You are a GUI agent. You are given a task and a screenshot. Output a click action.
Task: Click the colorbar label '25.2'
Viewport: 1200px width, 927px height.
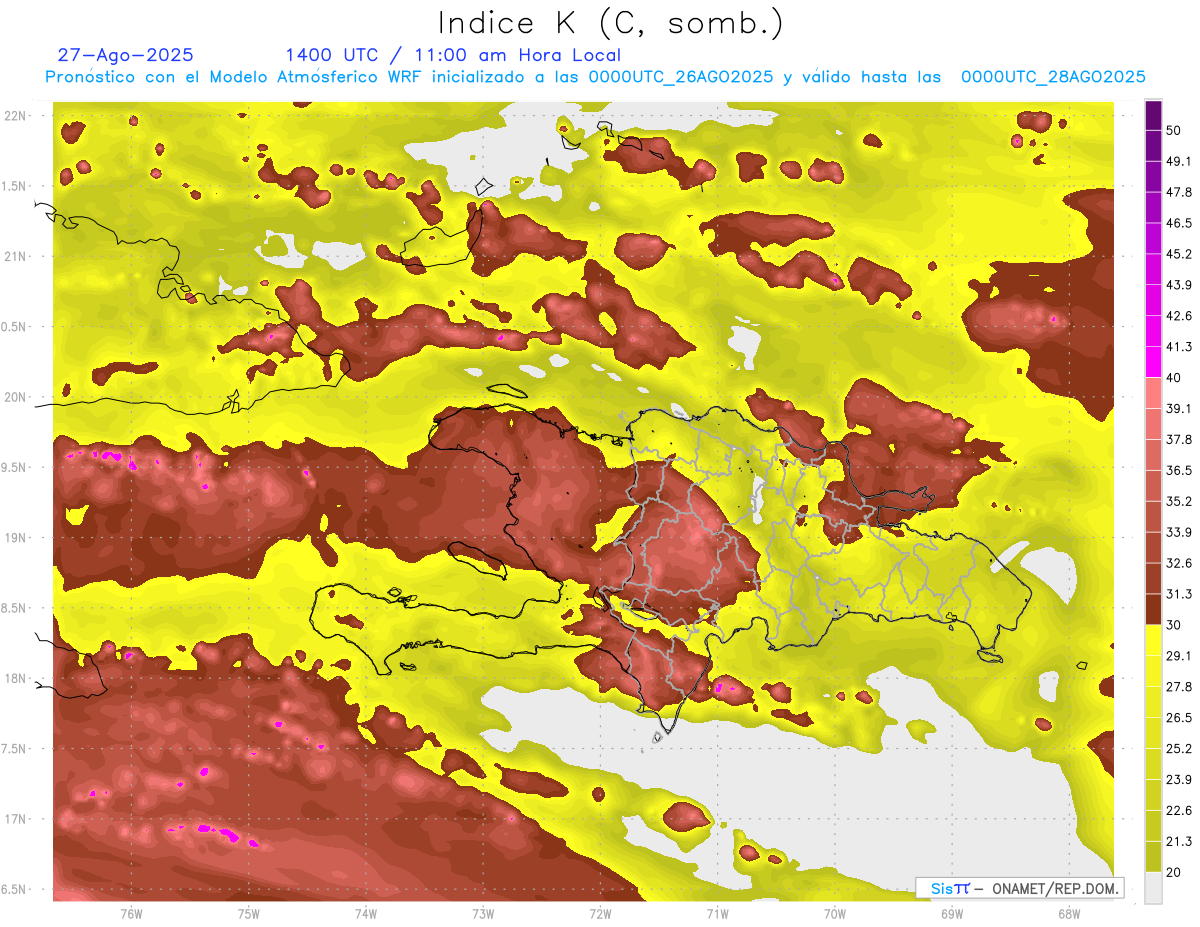tap(1179, 749)
